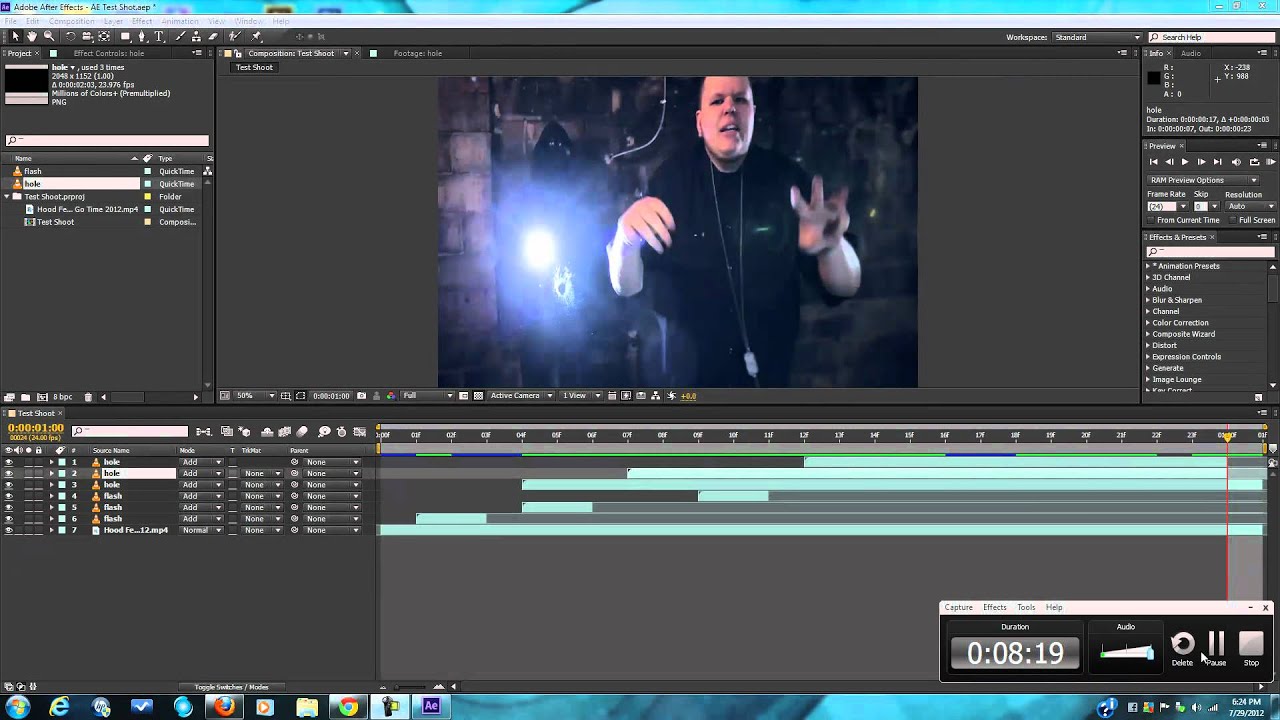This screenshot has height=720, width=1280.
Task: Select the Eraser tool
Action: pos(213,36)
